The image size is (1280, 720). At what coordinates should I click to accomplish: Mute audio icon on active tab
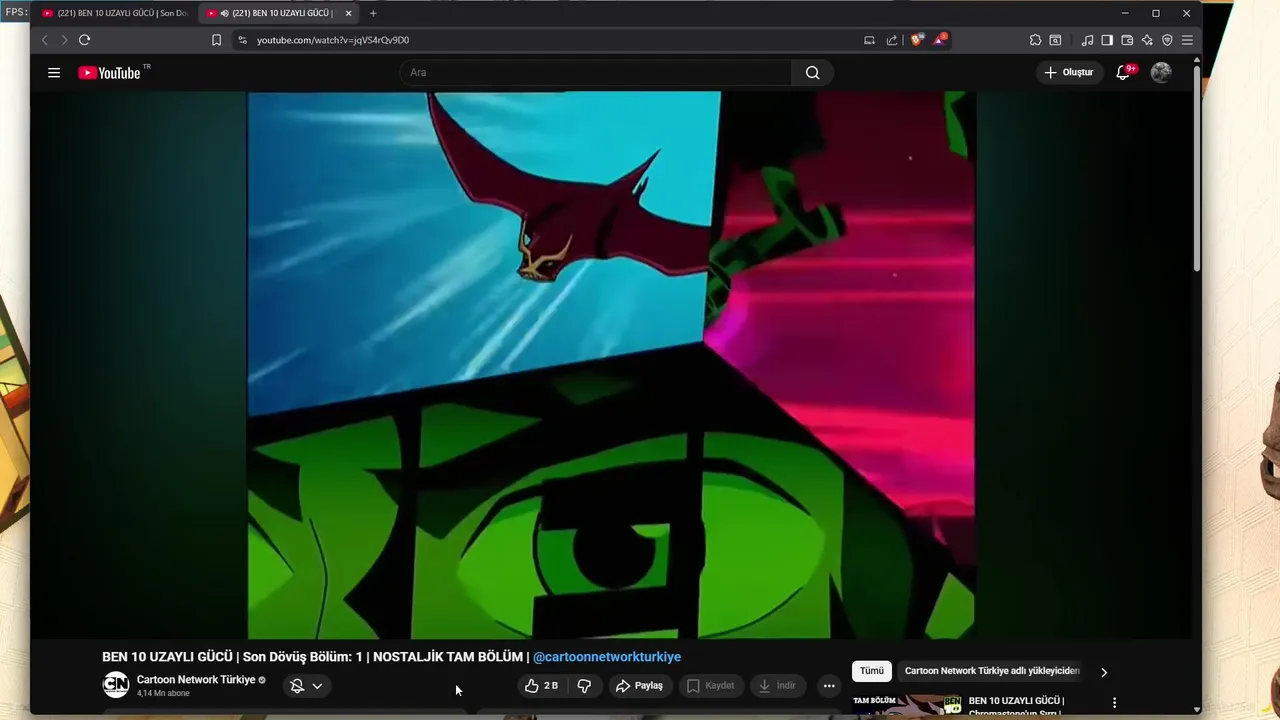point(224,13)
